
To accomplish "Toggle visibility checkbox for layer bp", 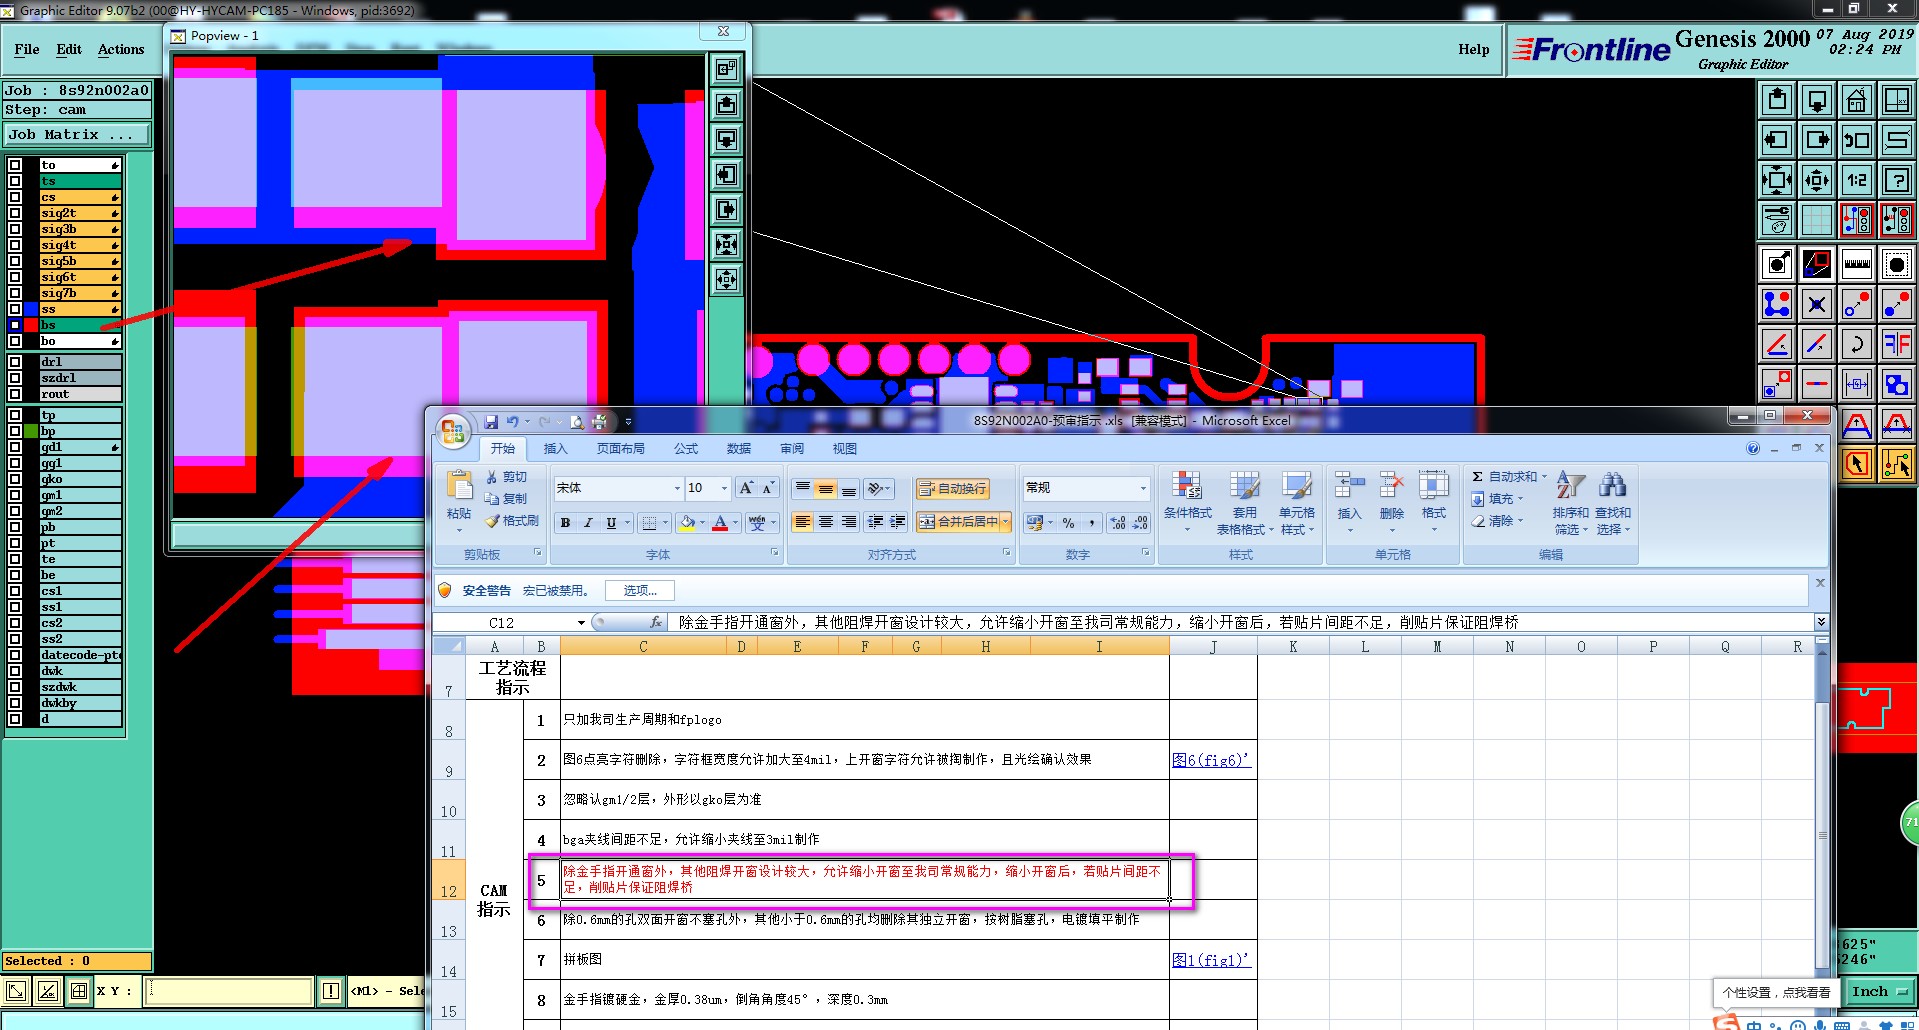I will pyautogui.click(x=15, y=431).
